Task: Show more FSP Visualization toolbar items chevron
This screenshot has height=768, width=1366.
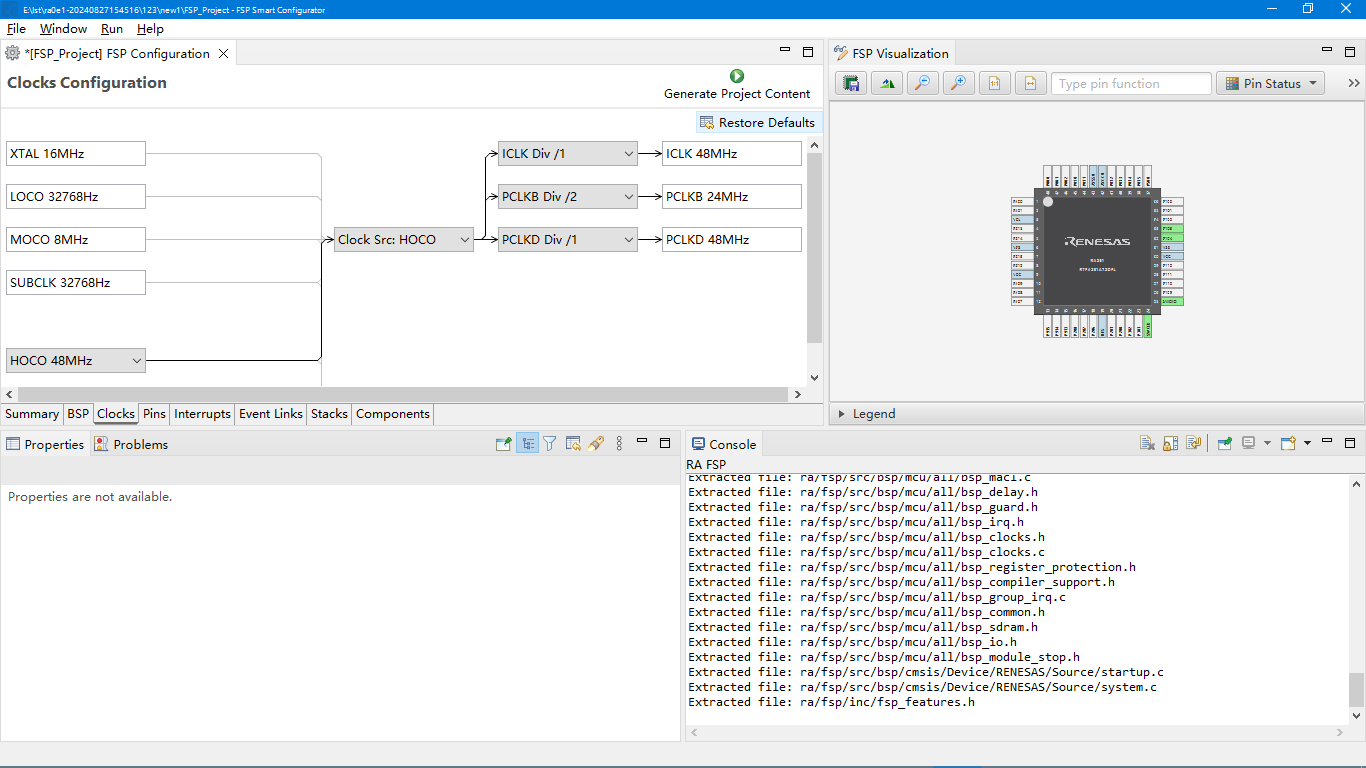Action: 1354,84
